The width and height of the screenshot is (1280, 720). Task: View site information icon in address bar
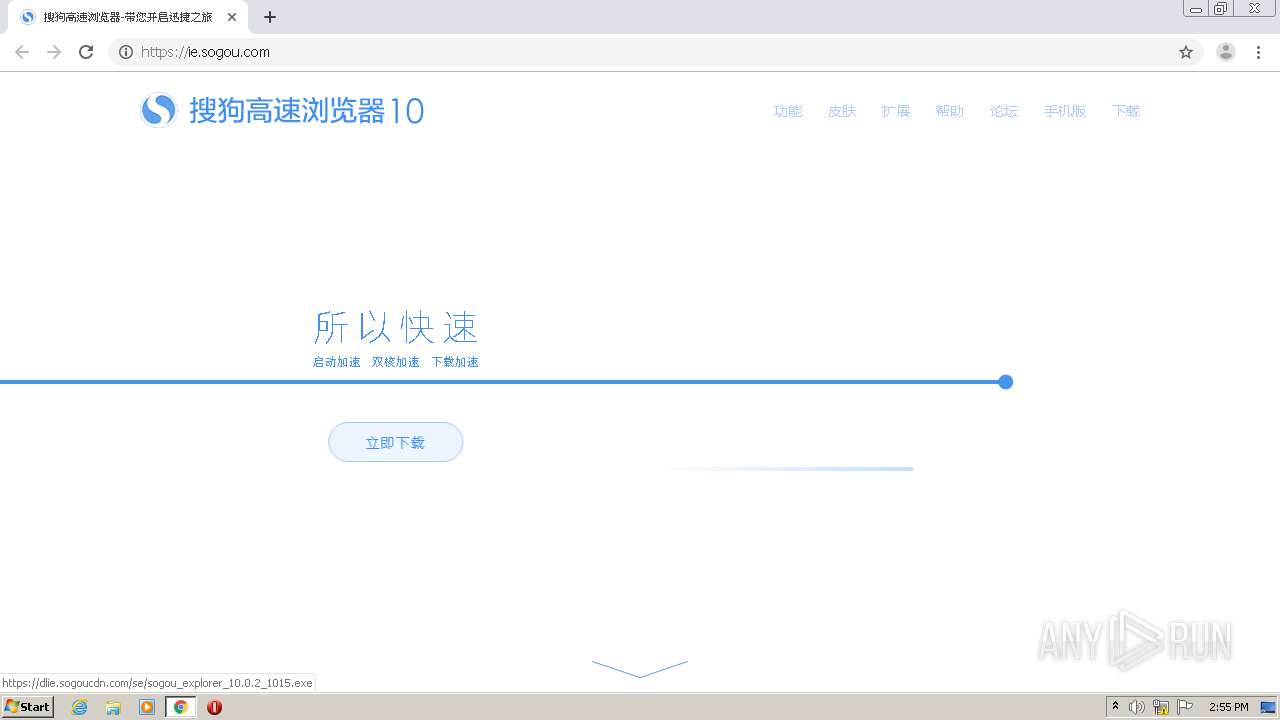coord(126,52)
